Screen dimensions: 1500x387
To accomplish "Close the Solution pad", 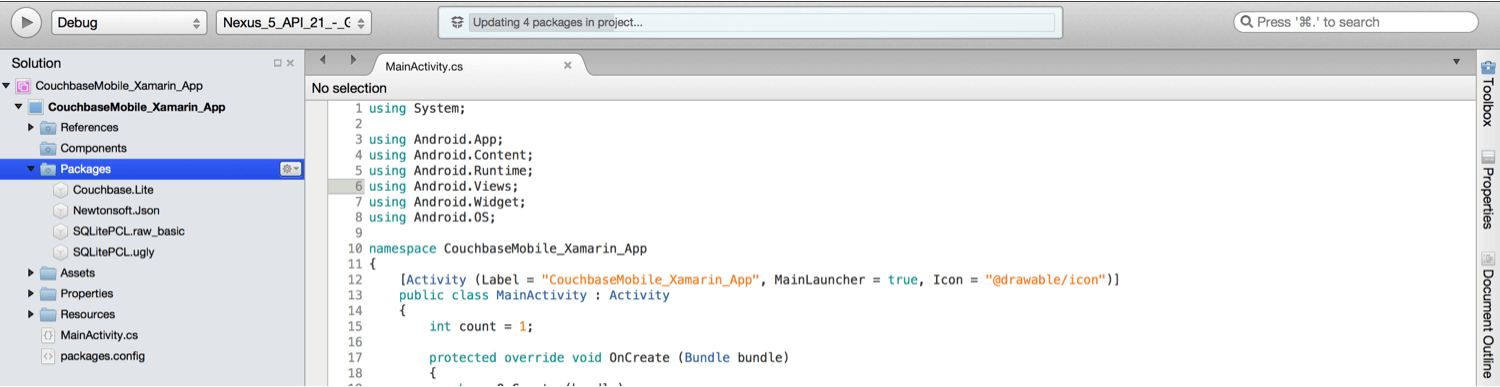I will pos(291,63).
